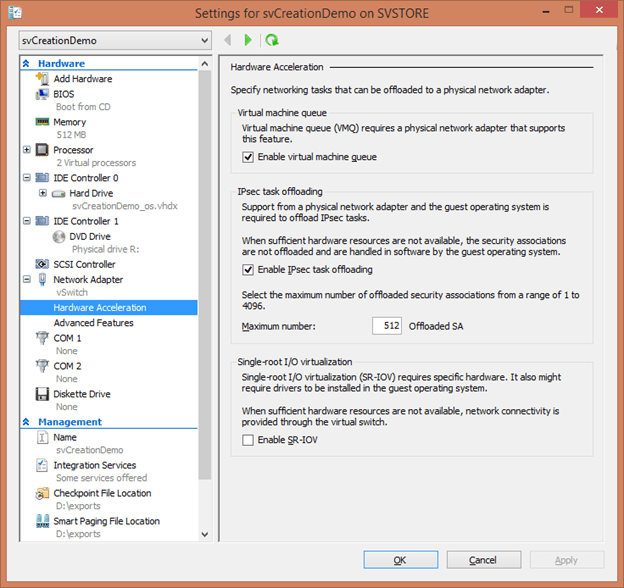
Task: Select the Diskette Drive entry
Action: [x=82, y=394]
